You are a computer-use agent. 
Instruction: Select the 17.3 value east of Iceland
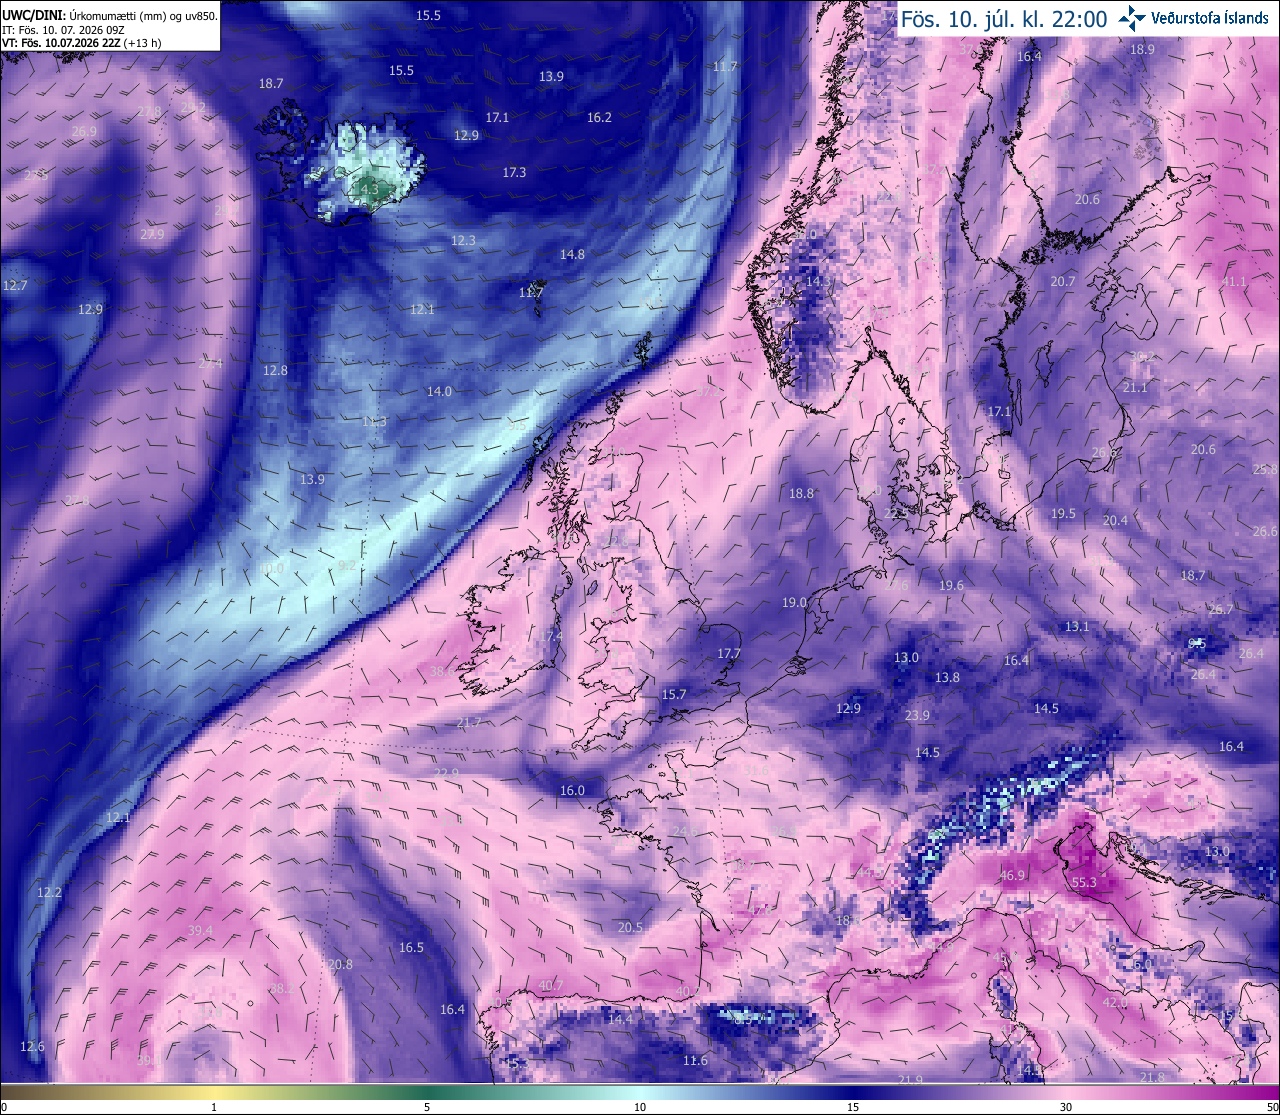click(514, 172)
